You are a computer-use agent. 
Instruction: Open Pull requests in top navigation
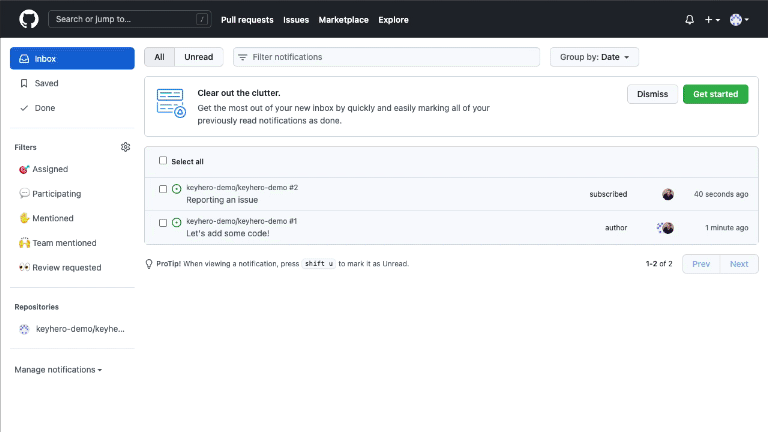click(247, 20)
